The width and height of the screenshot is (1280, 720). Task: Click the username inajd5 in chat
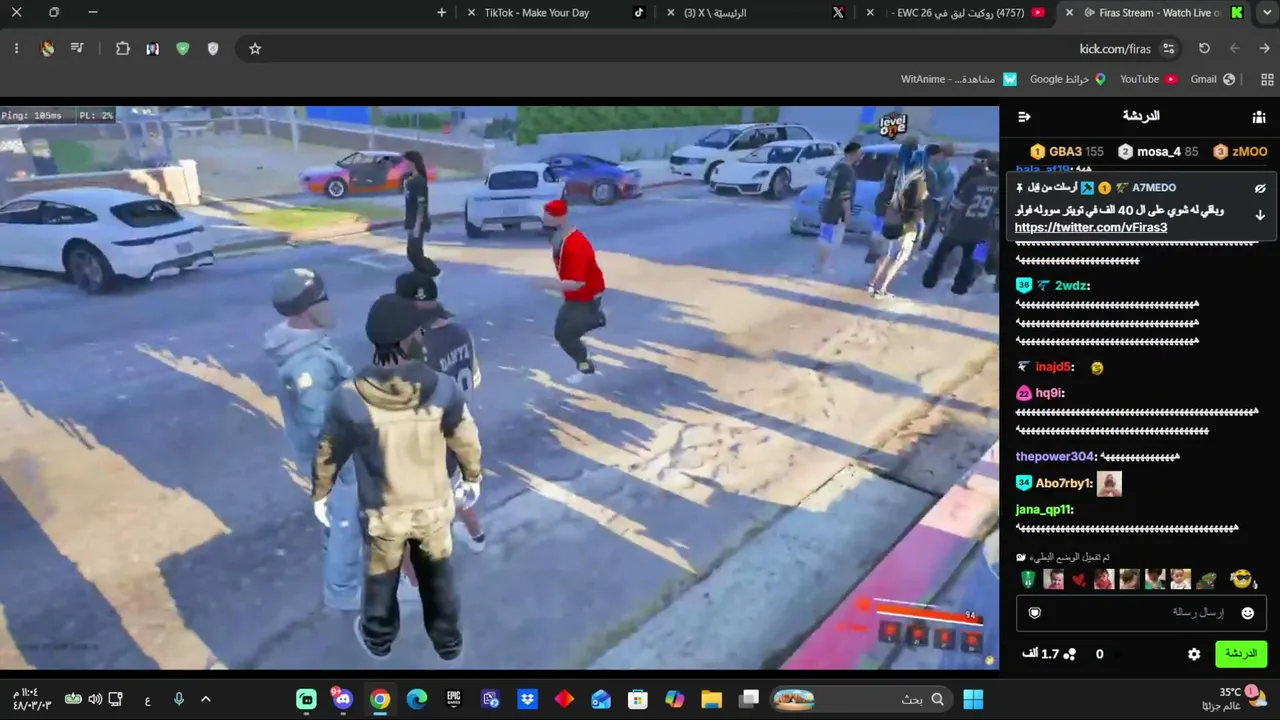(1055, 367)
